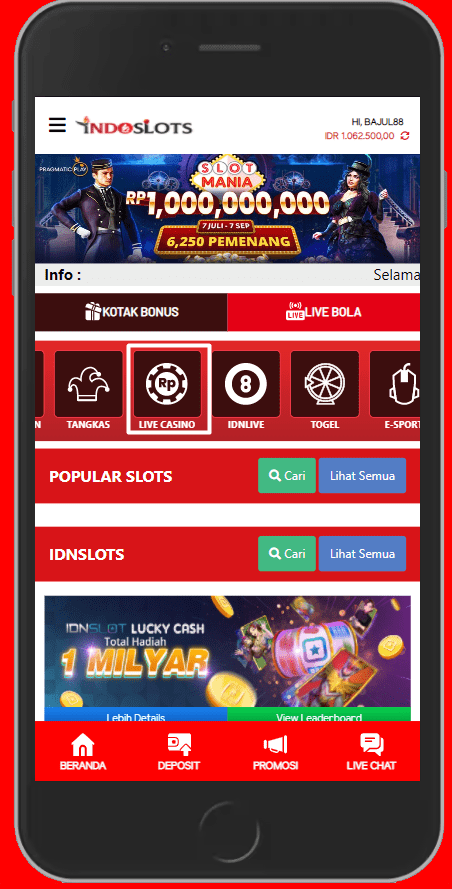Click the Indoslots logo
The image size is (452, 889).
[134, 126]
